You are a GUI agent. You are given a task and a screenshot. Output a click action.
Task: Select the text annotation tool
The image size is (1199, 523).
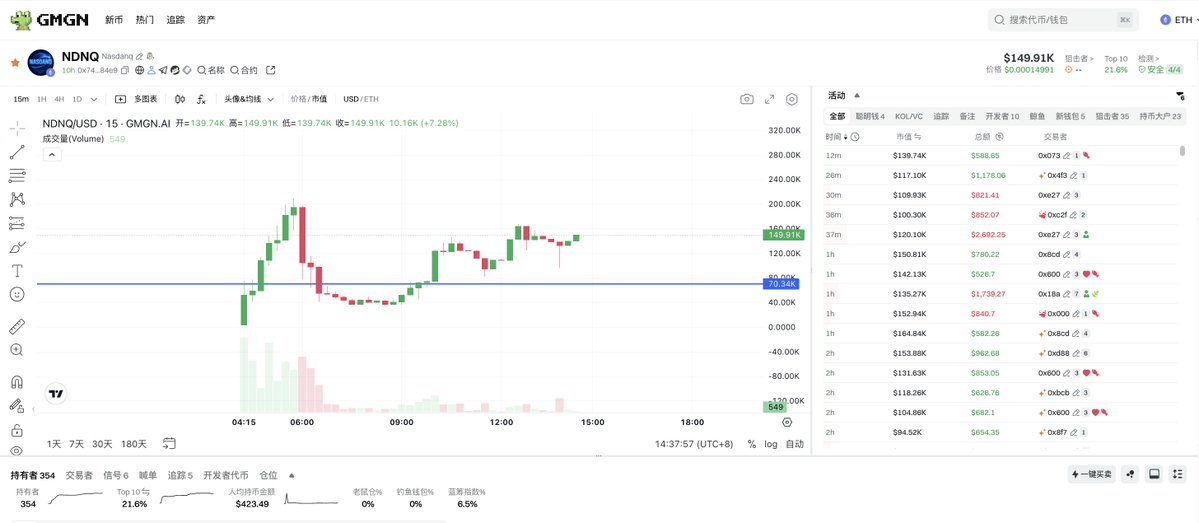[17, 271]
